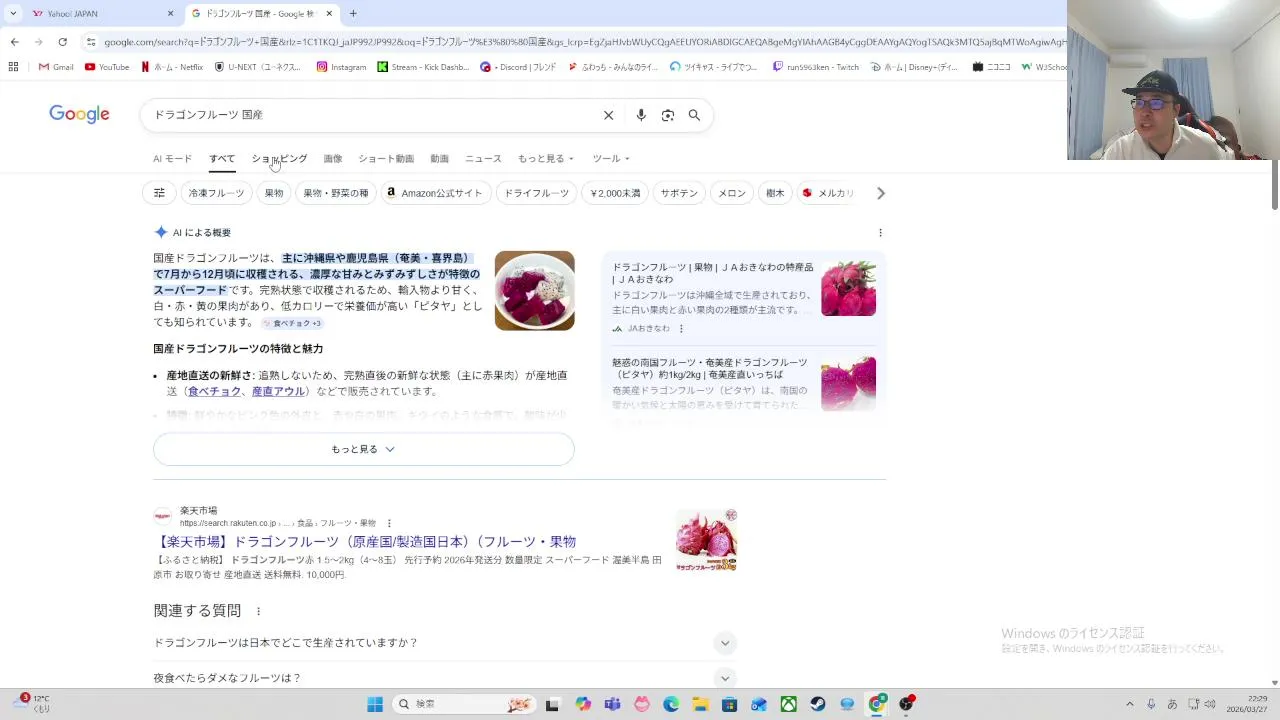The height and width of the screenshot is (720, 1280).
Task: Click the taskbar search box
Action: point(464,704)
